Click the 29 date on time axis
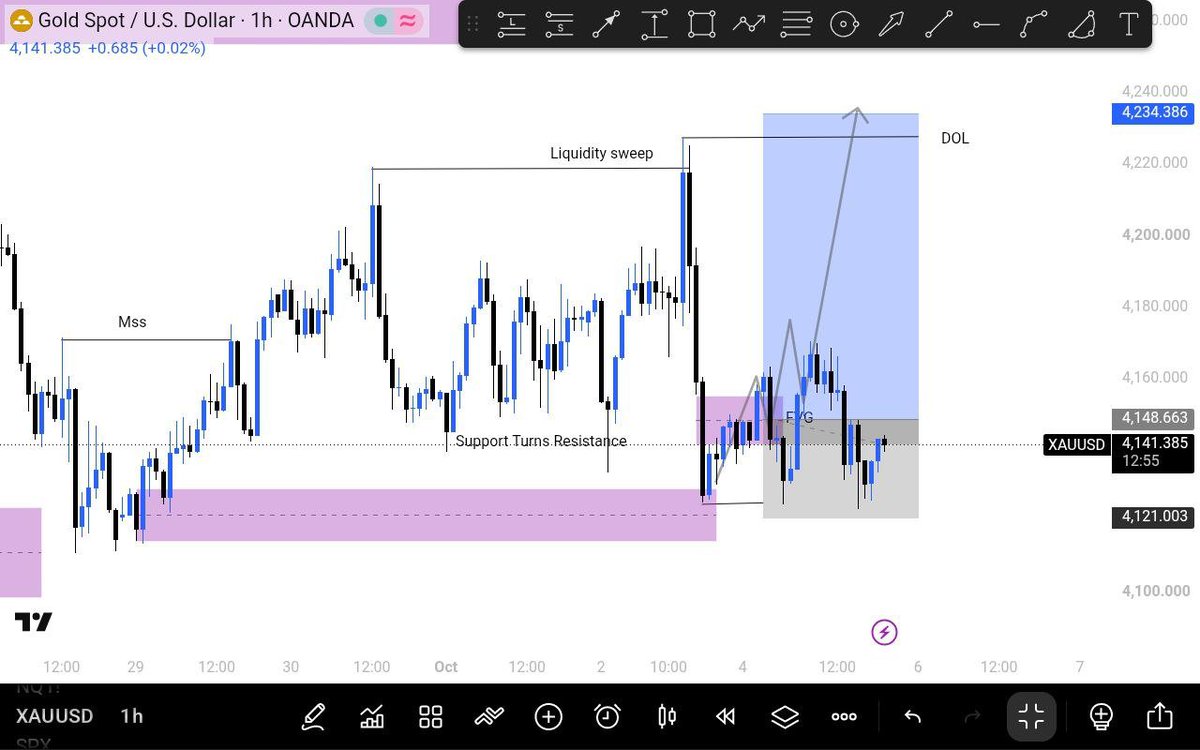Viewport: 1200px width, 750px height. 136,667
